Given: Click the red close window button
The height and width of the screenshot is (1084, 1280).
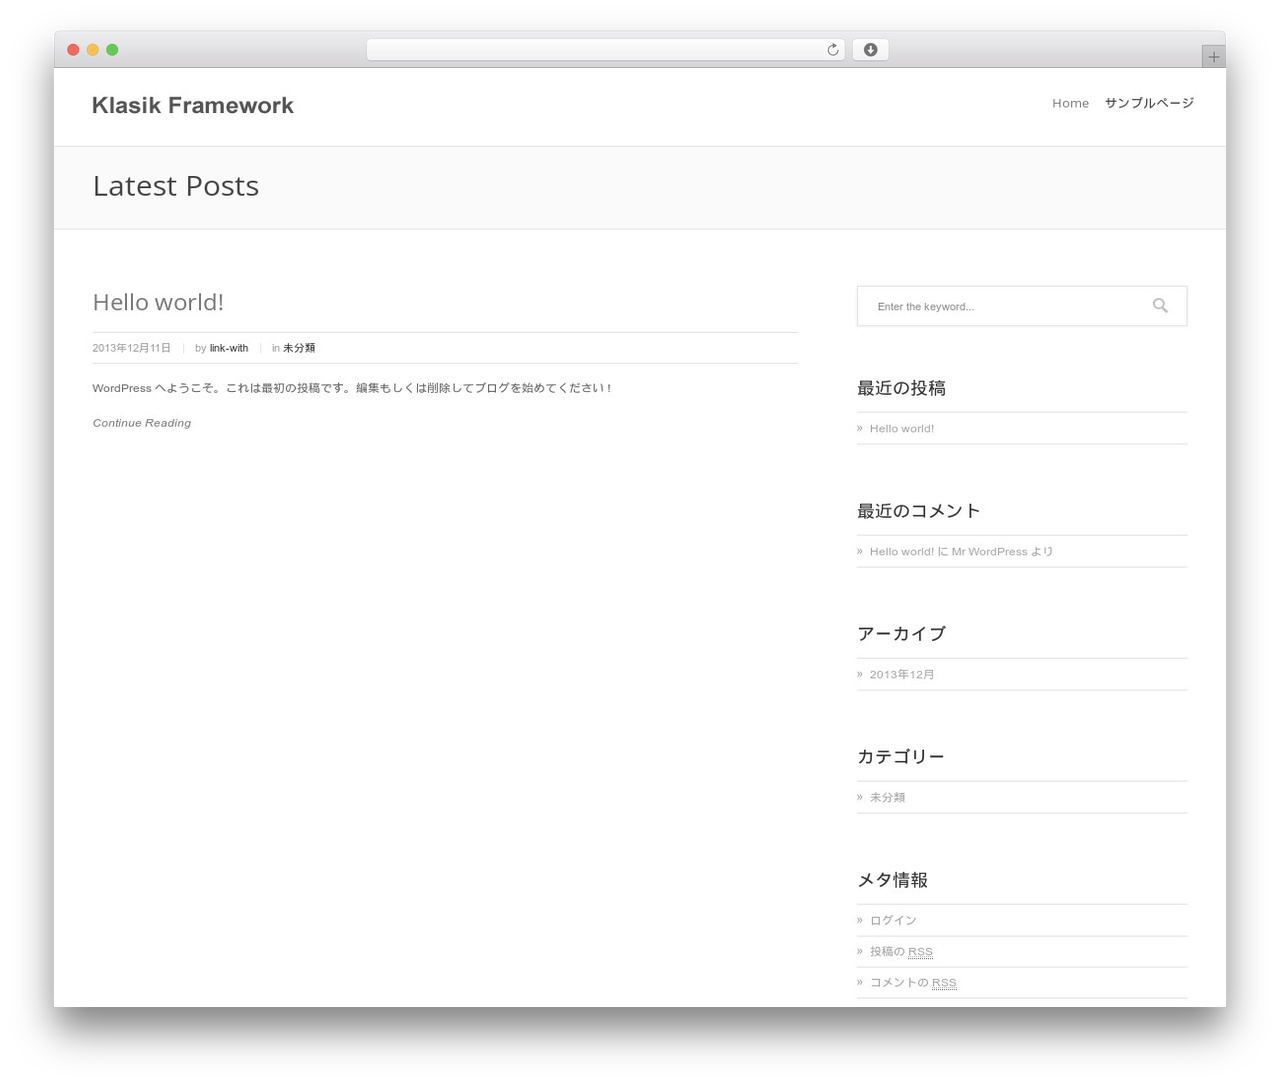Looking at the screenshot, I should pyautogui.click(x=73, y=50).
